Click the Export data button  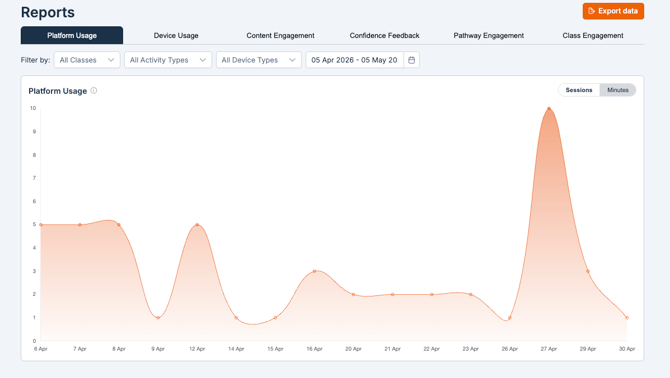[613, 11]
